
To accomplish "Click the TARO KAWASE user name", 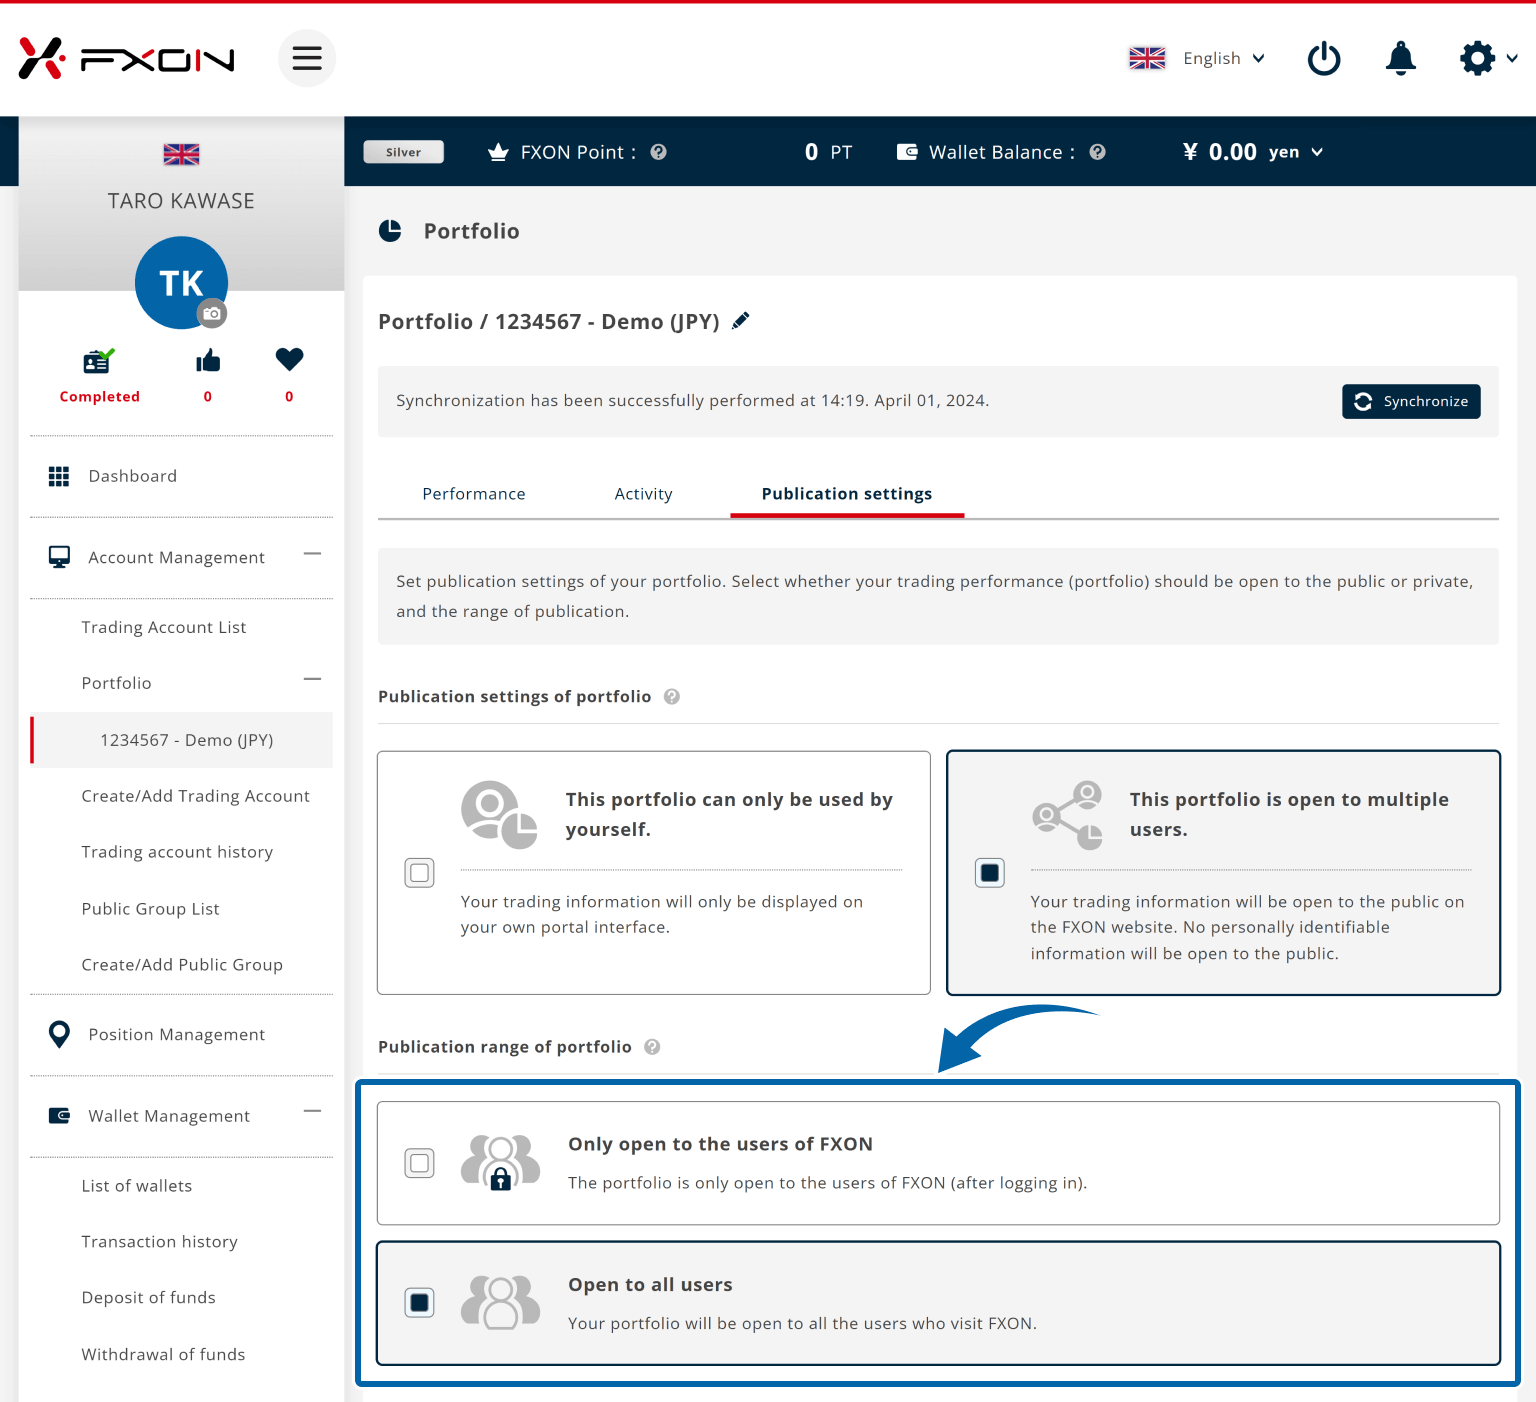I will click(181, 201).
